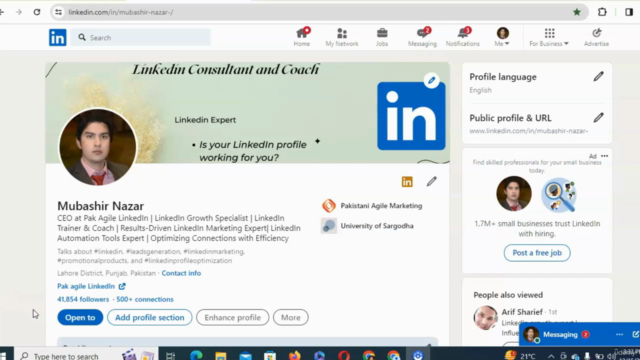The height and width of the screenshot is (360, 640).
Task: Open Messaging from the top navigation
Action: pyautogui.click(x=422, y=37)
